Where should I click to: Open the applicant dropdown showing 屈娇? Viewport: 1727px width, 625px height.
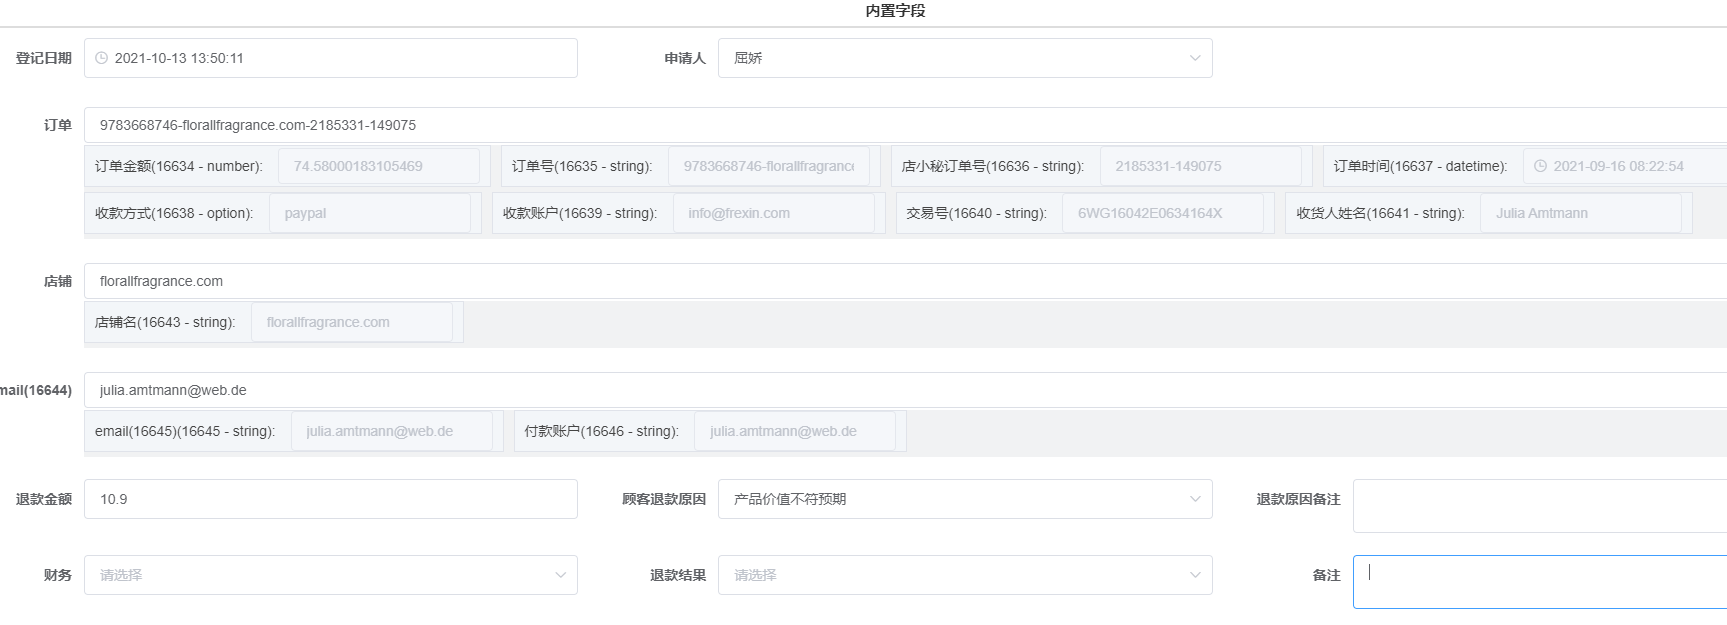coord(964,58)
